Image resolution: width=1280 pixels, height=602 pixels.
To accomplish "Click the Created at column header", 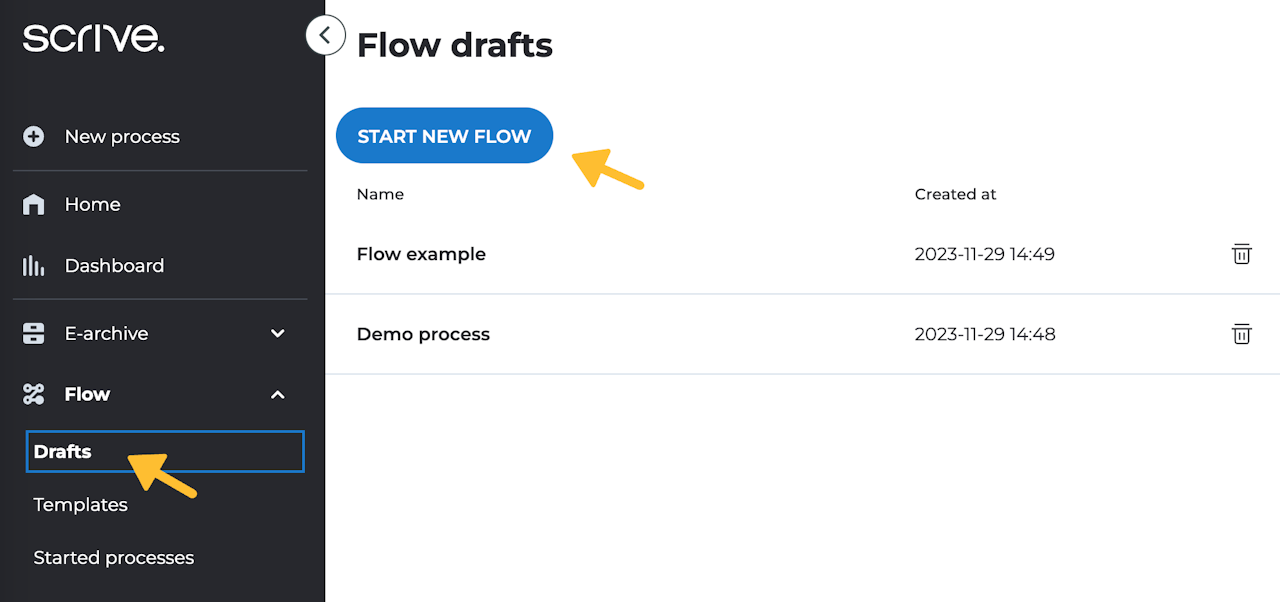I will tap(955, 194).
